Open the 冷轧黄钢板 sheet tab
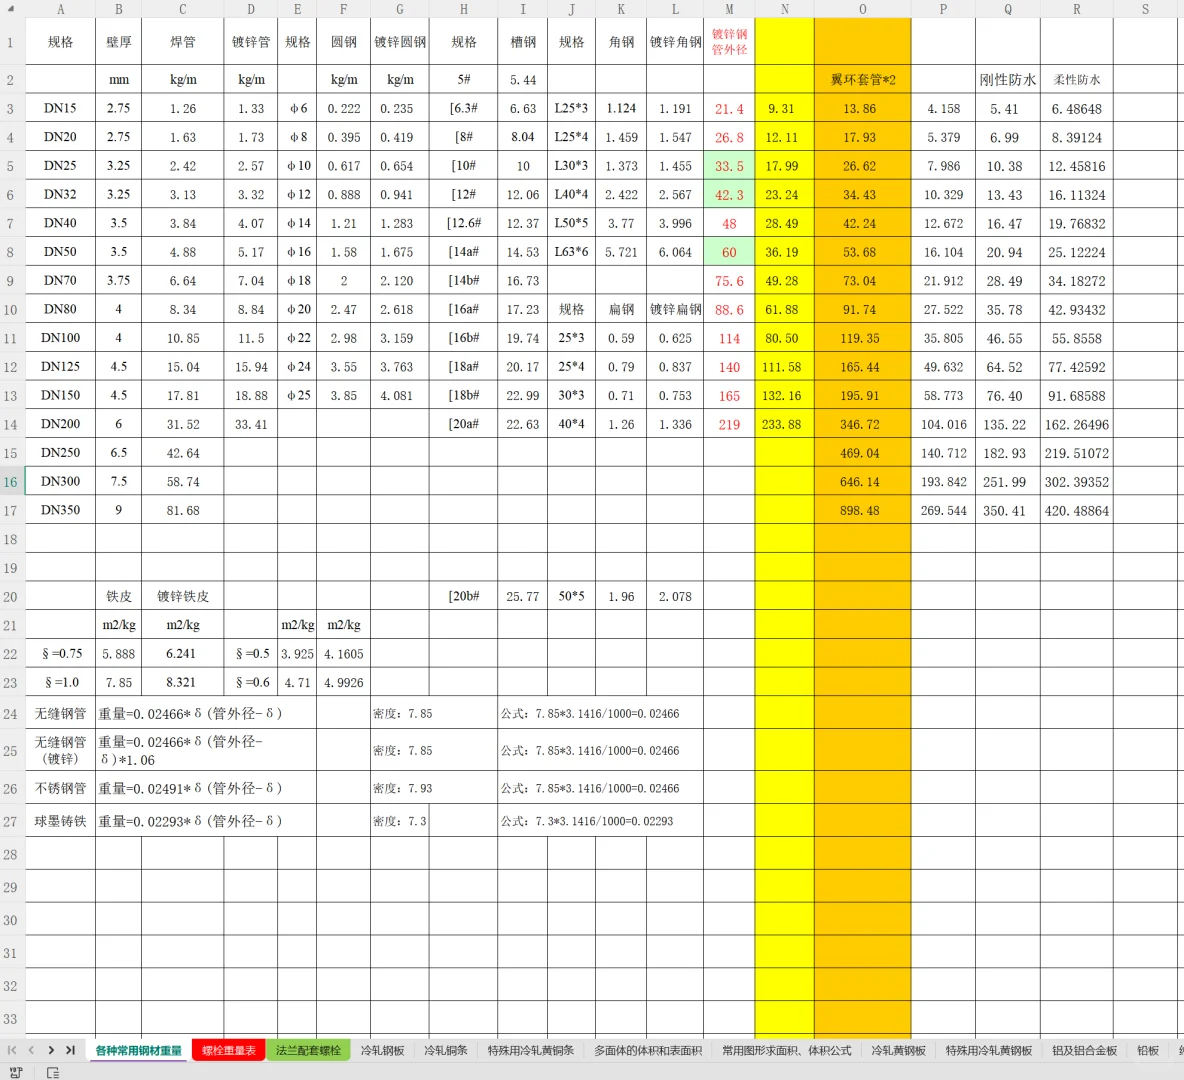This screenshot has height=1080, width=1184. click(899, 1051)
